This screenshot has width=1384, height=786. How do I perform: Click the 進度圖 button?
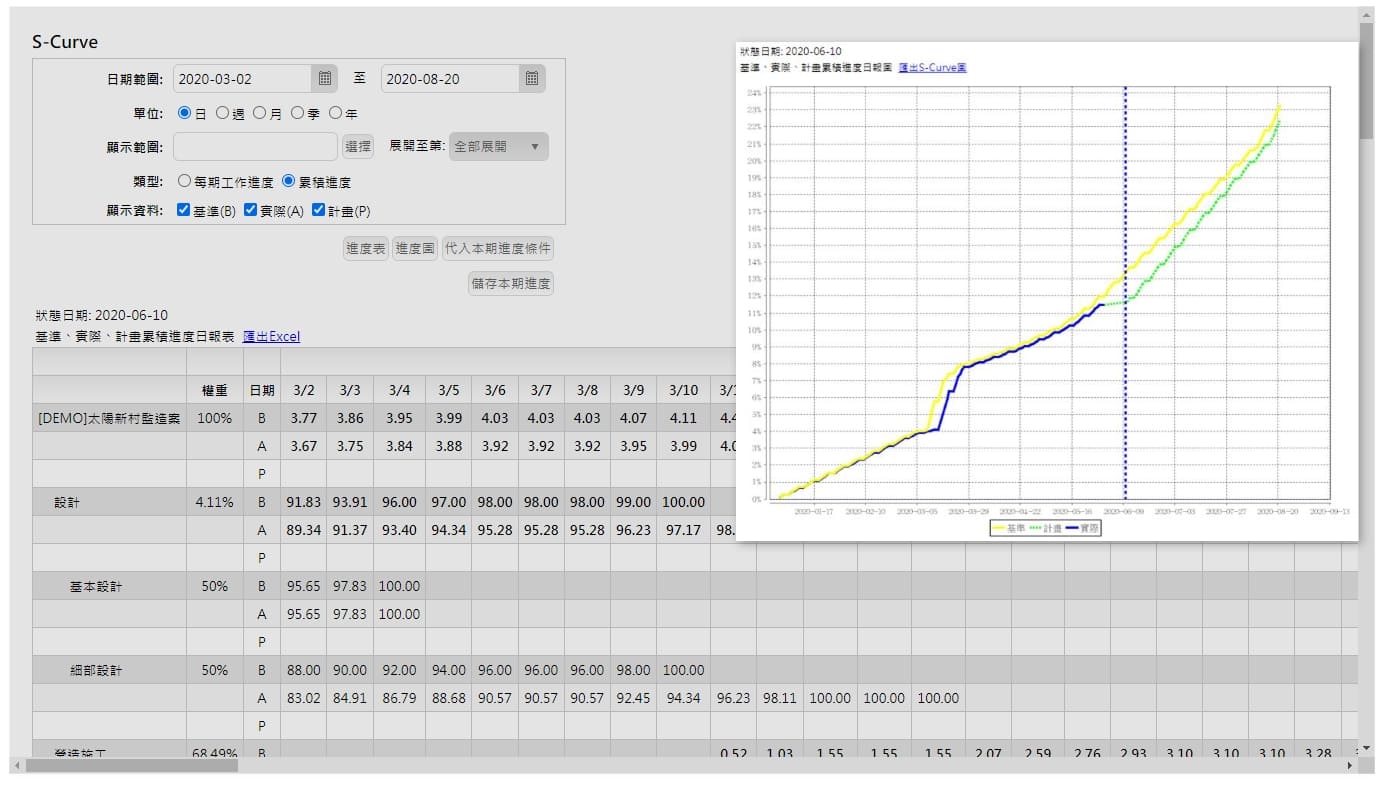point(415,249)
